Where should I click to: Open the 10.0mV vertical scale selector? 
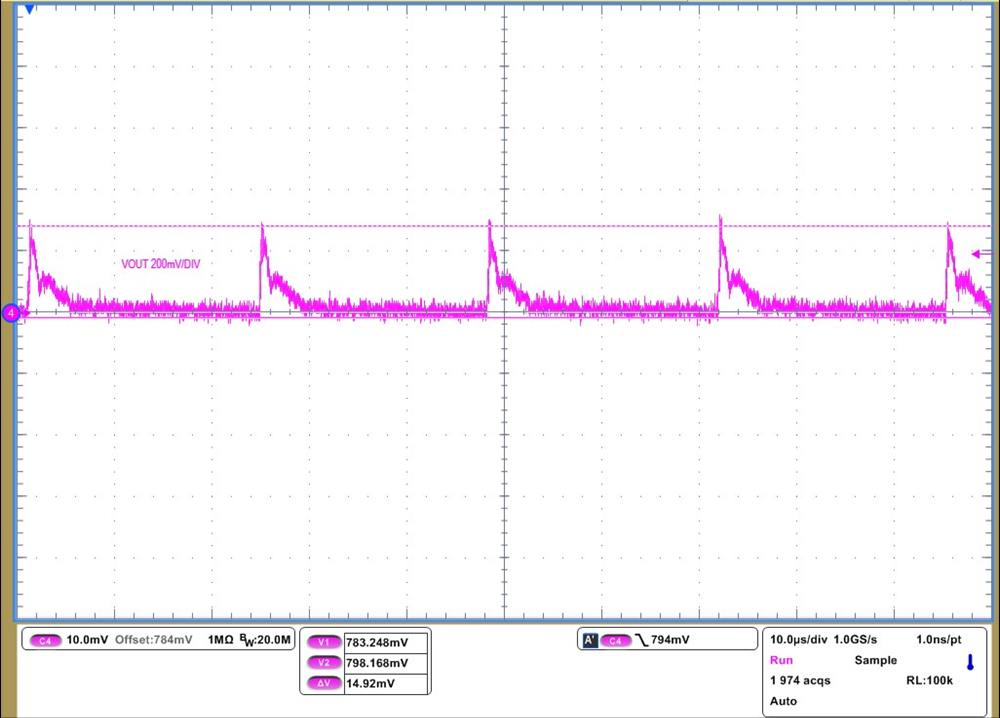point(86,640)
